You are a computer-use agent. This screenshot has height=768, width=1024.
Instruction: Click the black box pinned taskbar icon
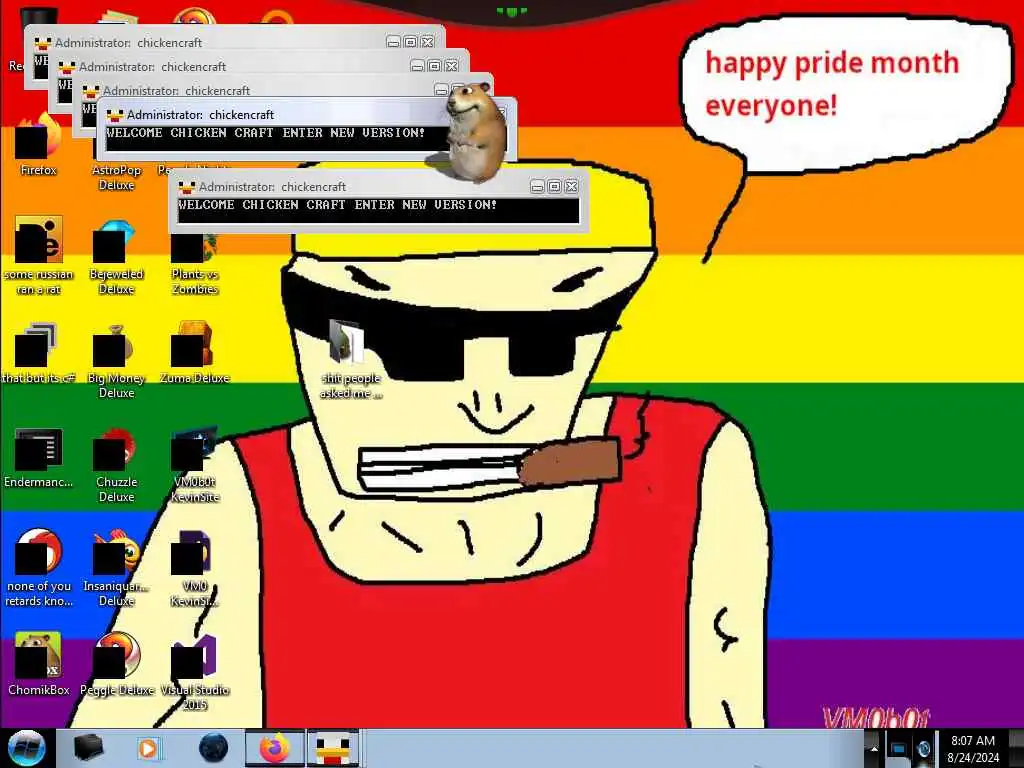tap(88, 748)
